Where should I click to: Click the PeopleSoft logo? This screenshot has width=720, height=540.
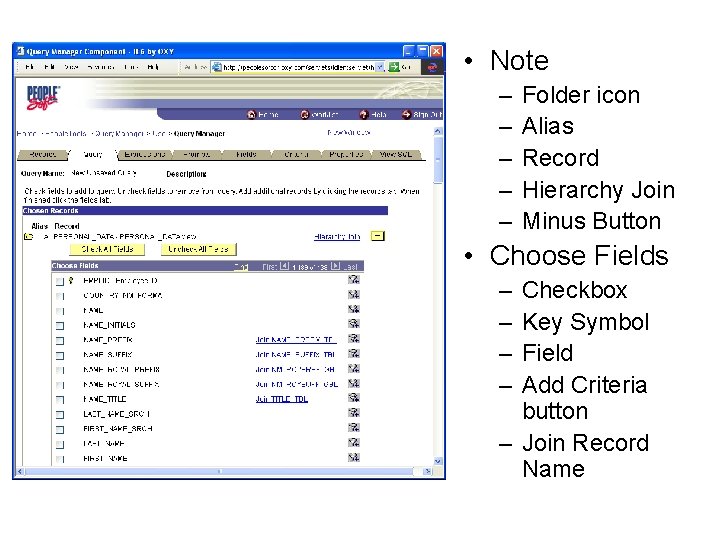[42, 97]
